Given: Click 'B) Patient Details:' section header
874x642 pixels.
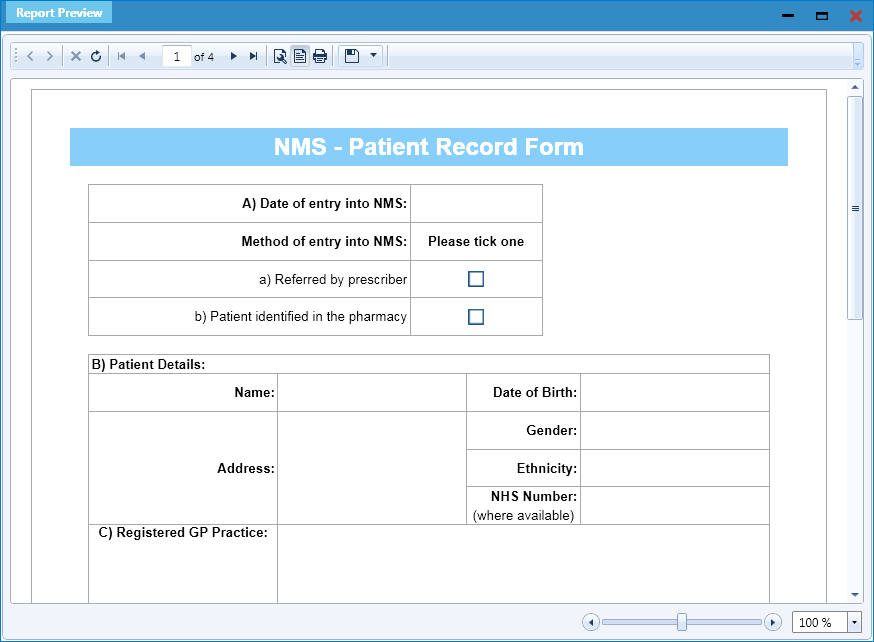Looking at the screenshot, I should (x=148, y=364).
